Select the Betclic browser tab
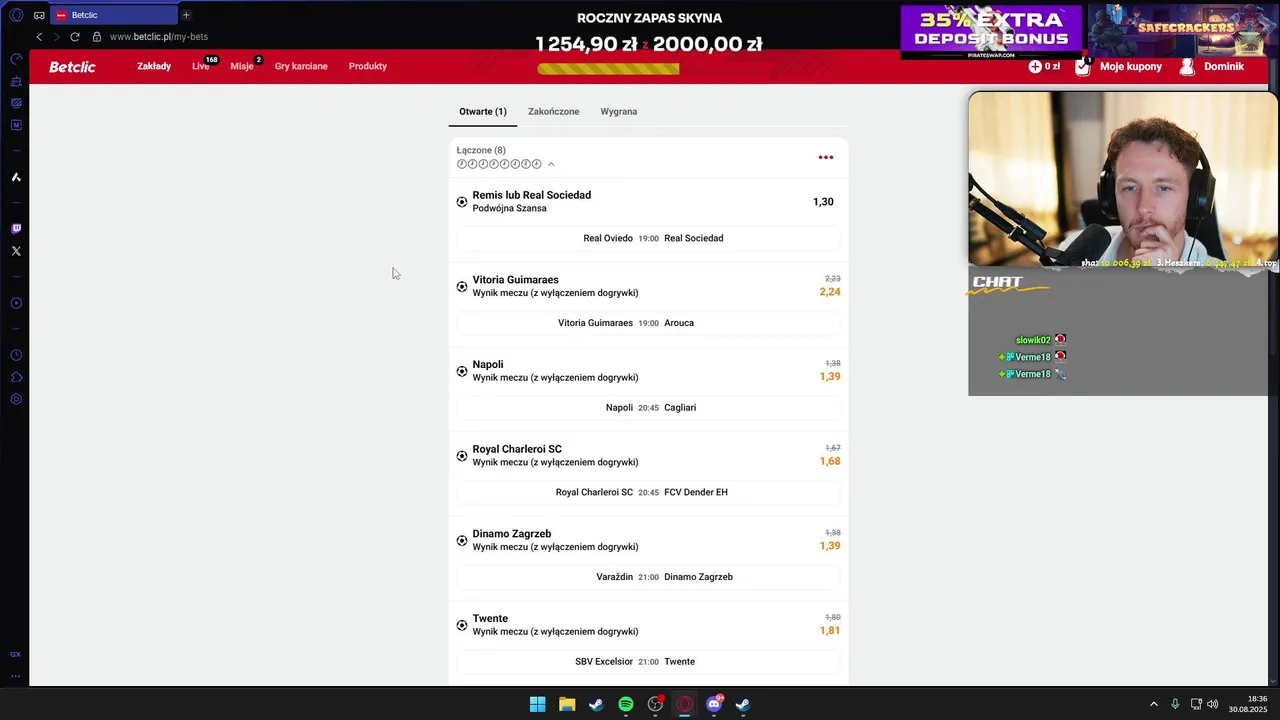 tap(112, 15)
